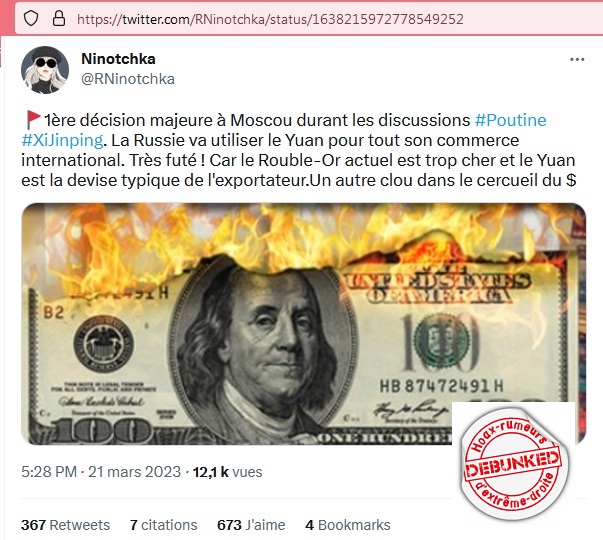Open the burning dollar bill image
This screenshot has height=540, width=603.
pos(303,323)
